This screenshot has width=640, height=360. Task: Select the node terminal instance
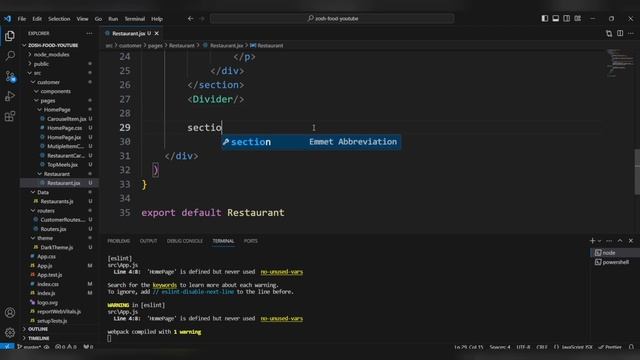click(x=615, y=253)
